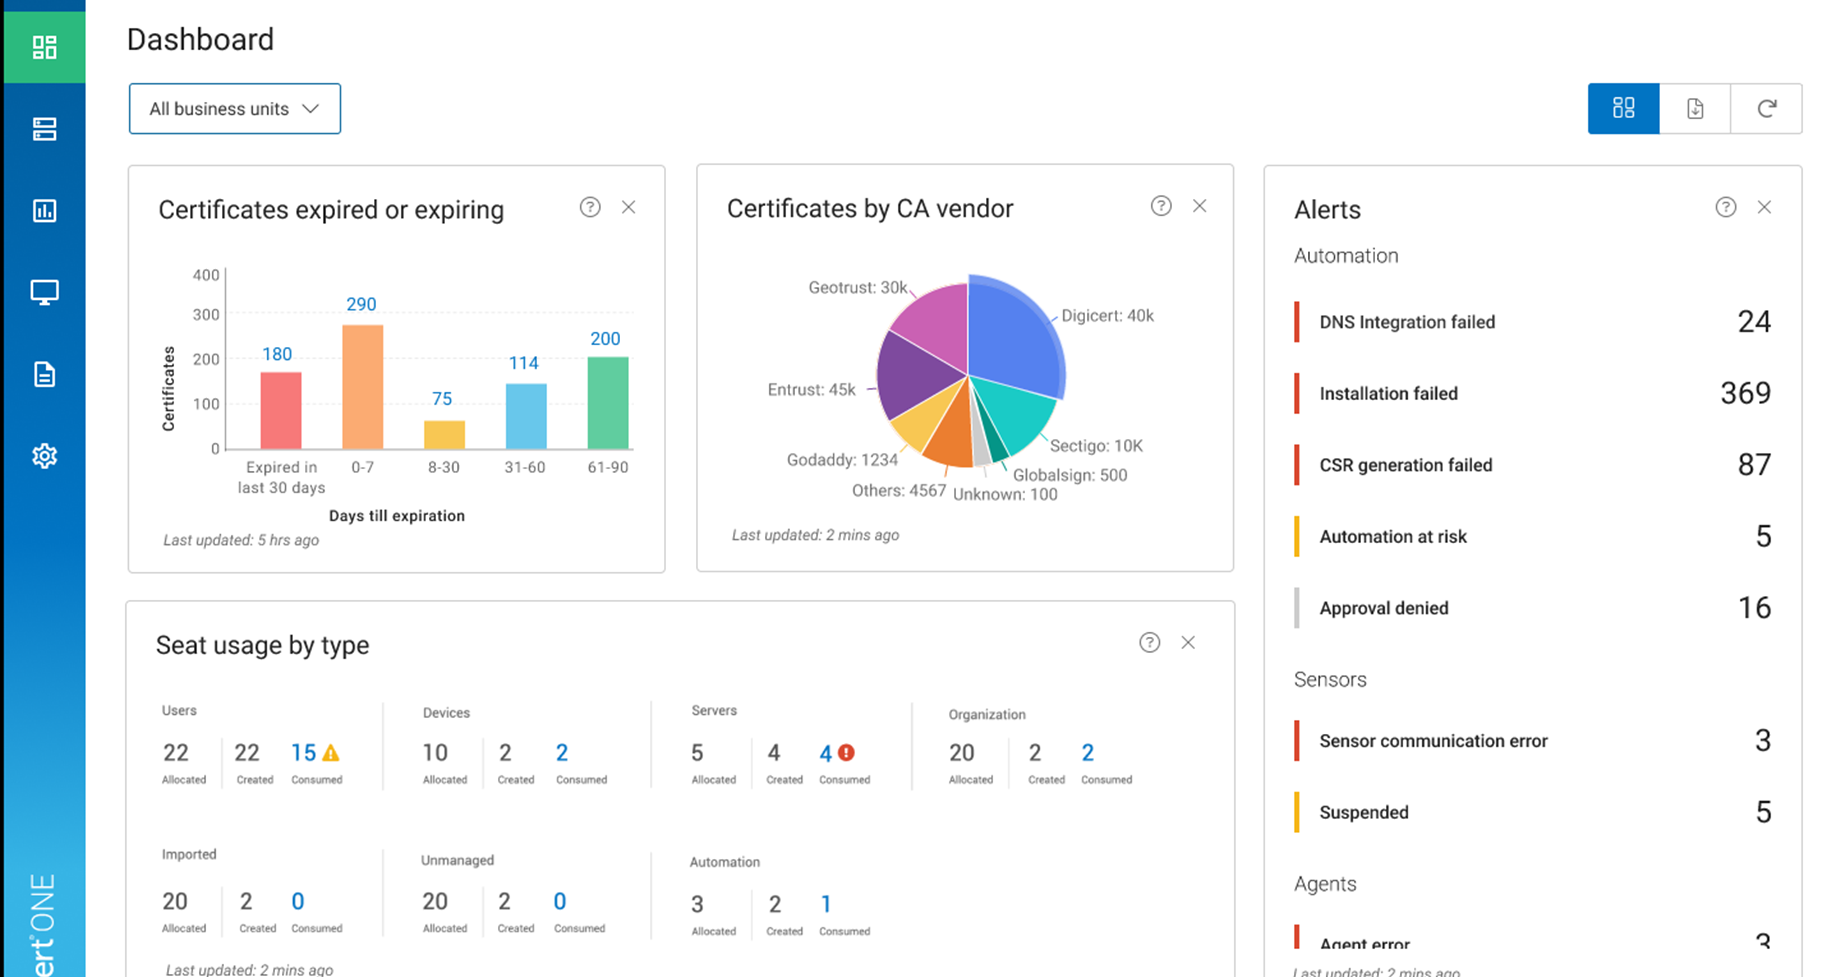Close the Certificates by CA vendor widget

click(x=1200, y=206)
